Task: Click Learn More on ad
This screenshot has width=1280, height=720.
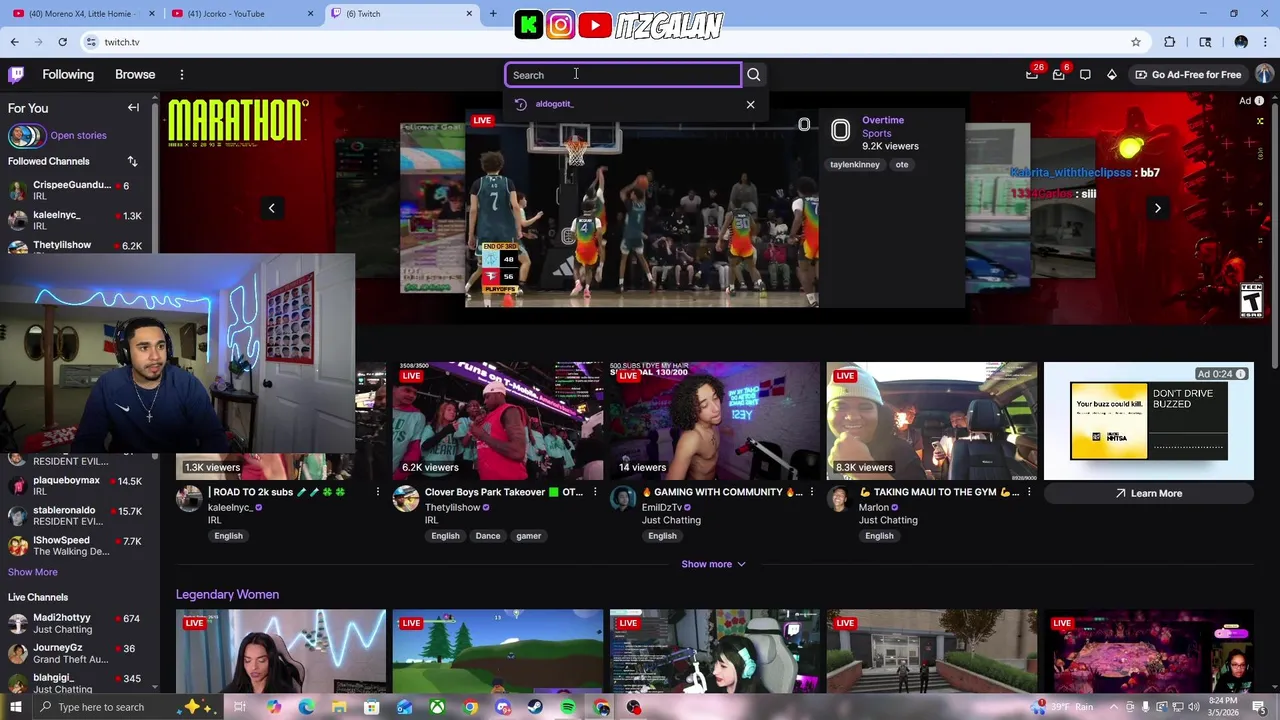Action: (x=1149, y=493)
